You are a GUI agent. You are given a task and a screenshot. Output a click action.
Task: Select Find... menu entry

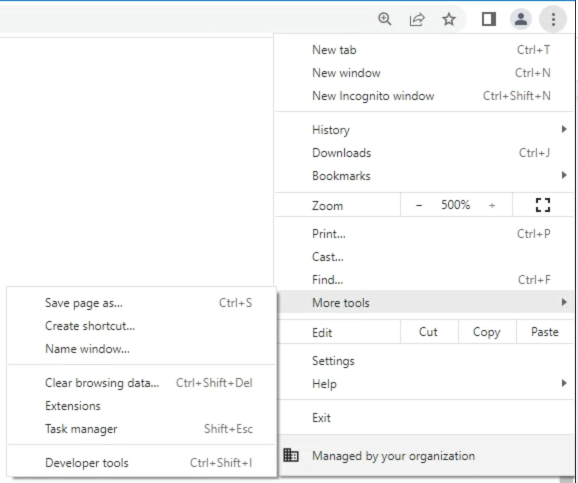point(424,279)
